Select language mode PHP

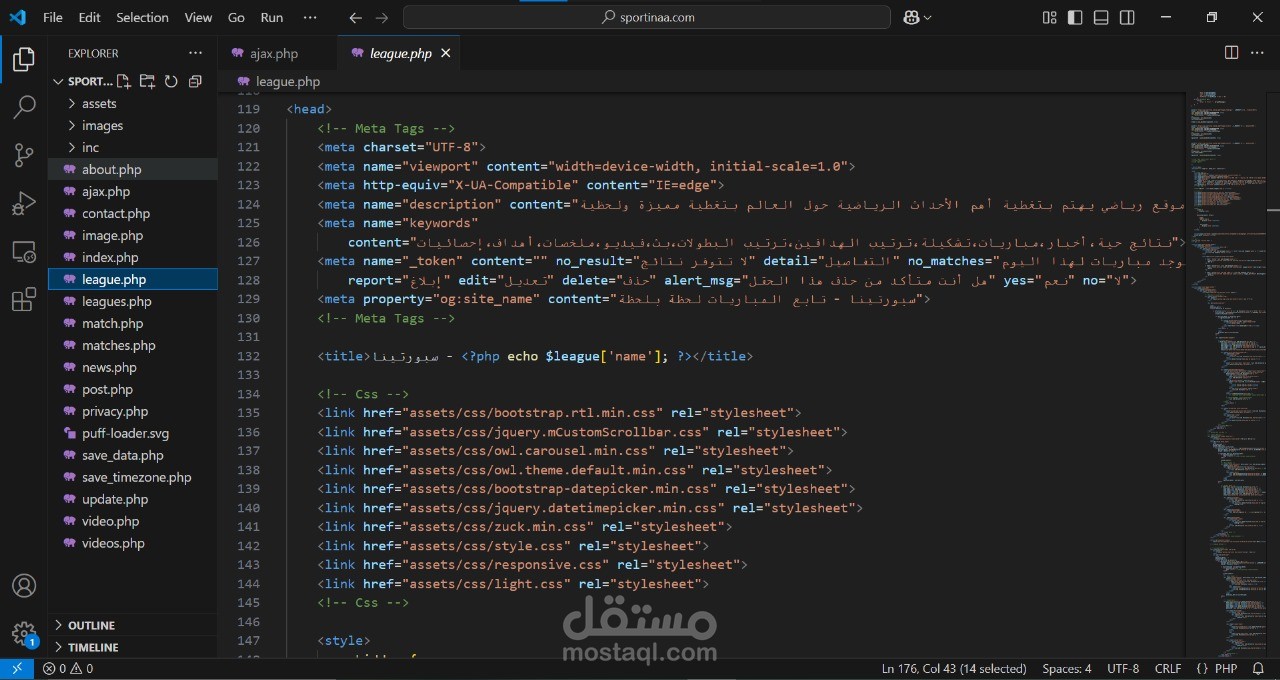point(1226,669)
